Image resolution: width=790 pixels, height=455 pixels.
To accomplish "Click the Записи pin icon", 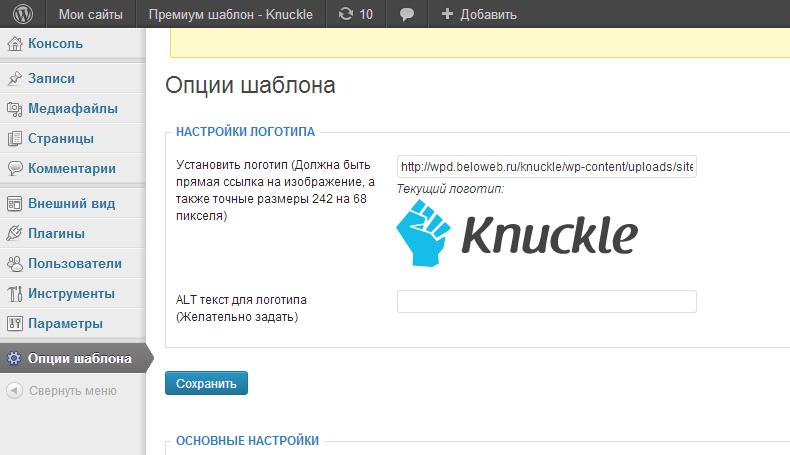I will pos(14,78).
